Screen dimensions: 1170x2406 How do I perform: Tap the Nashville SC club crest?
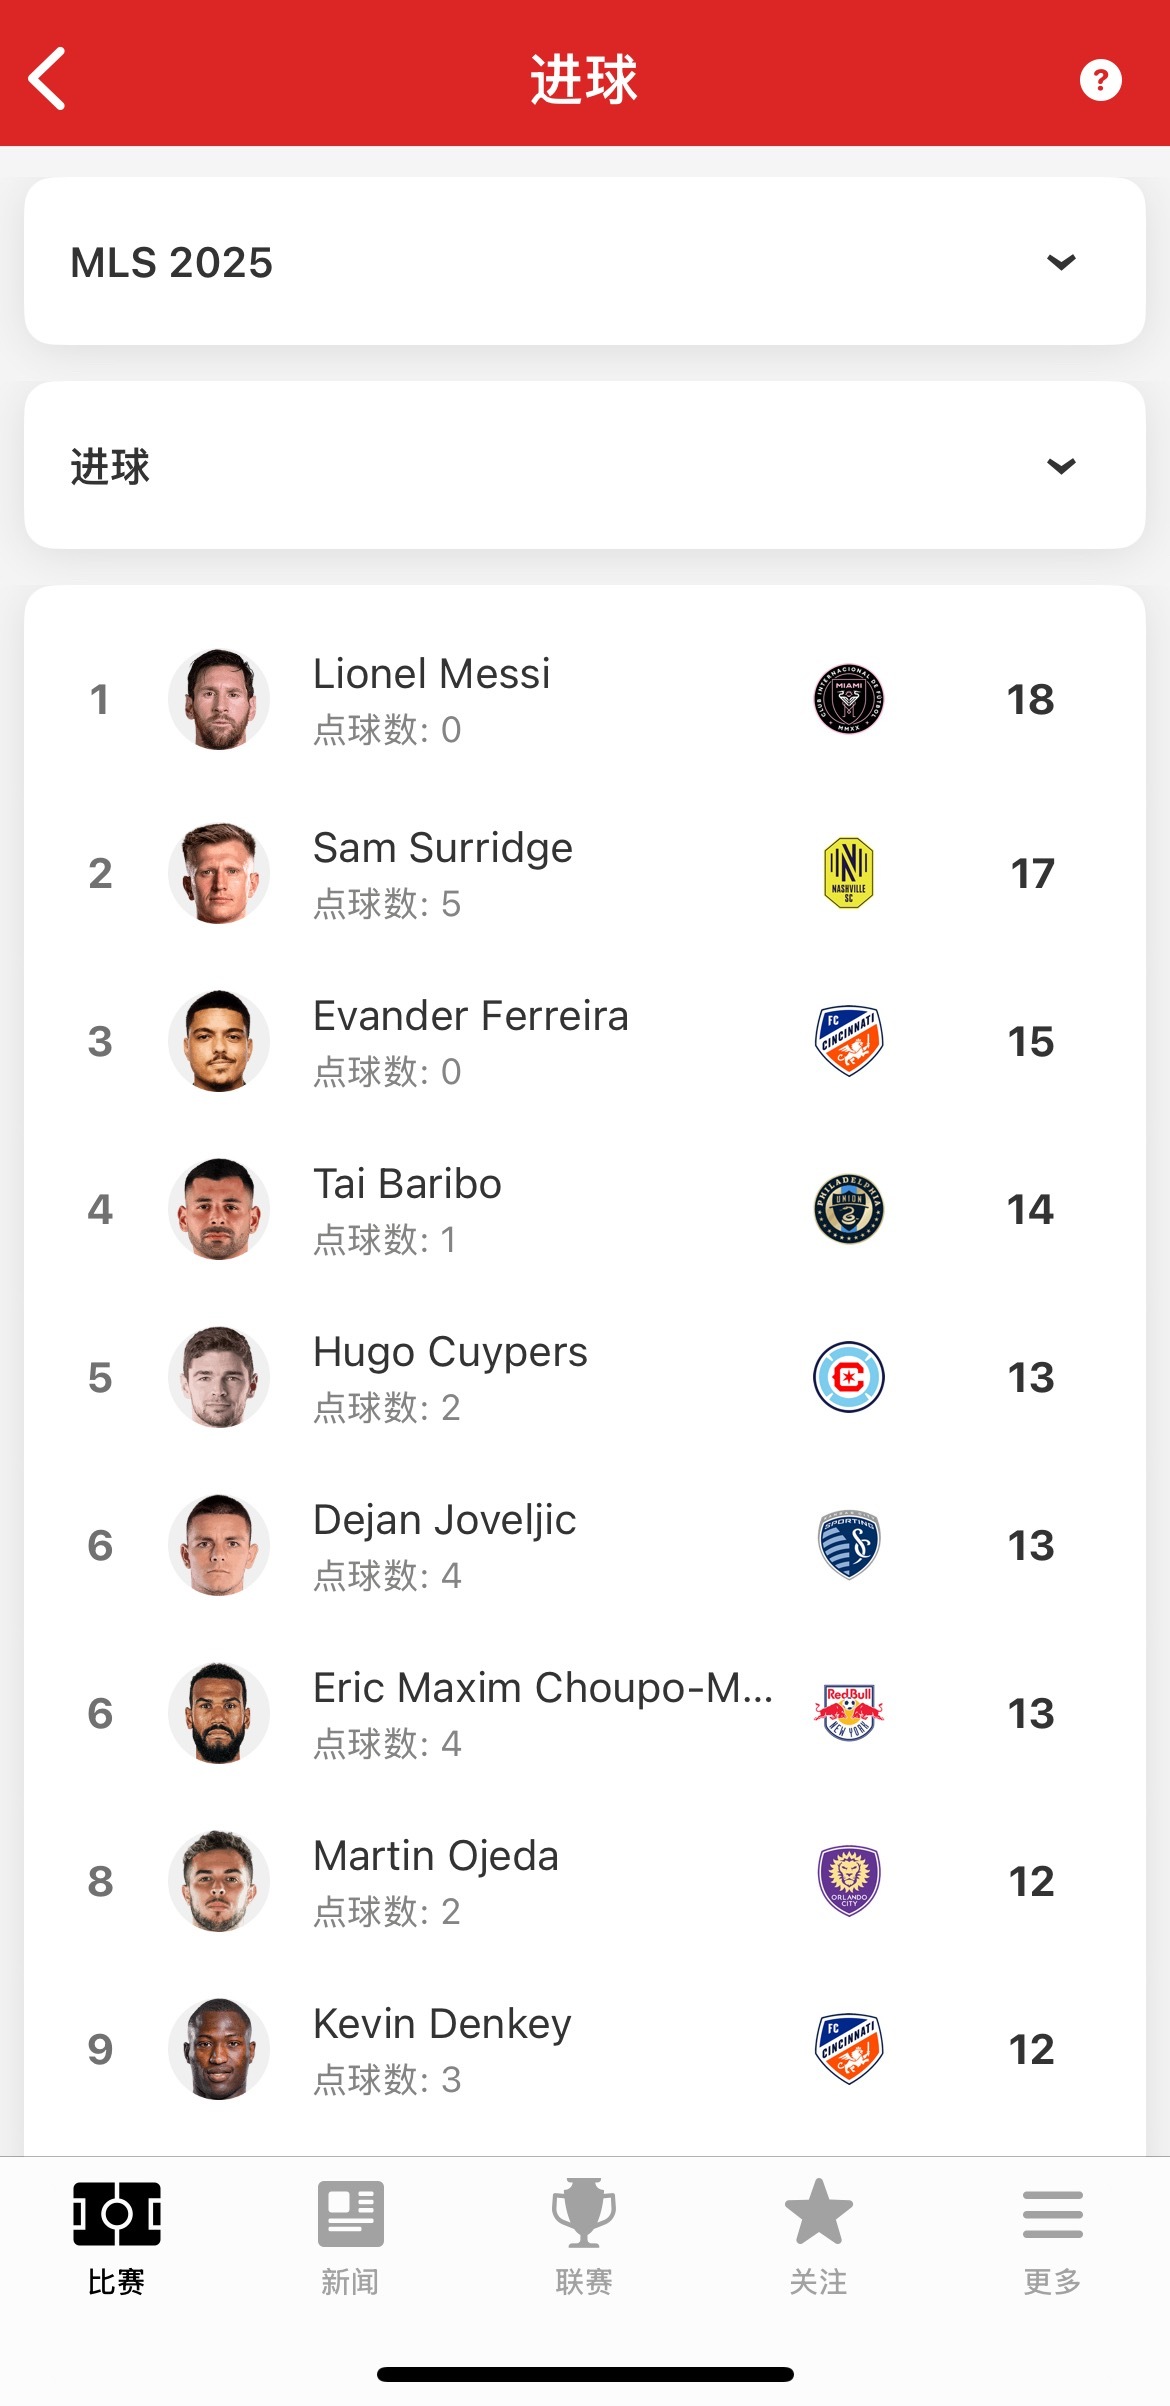pyautogui.click(x=848, y=873)
